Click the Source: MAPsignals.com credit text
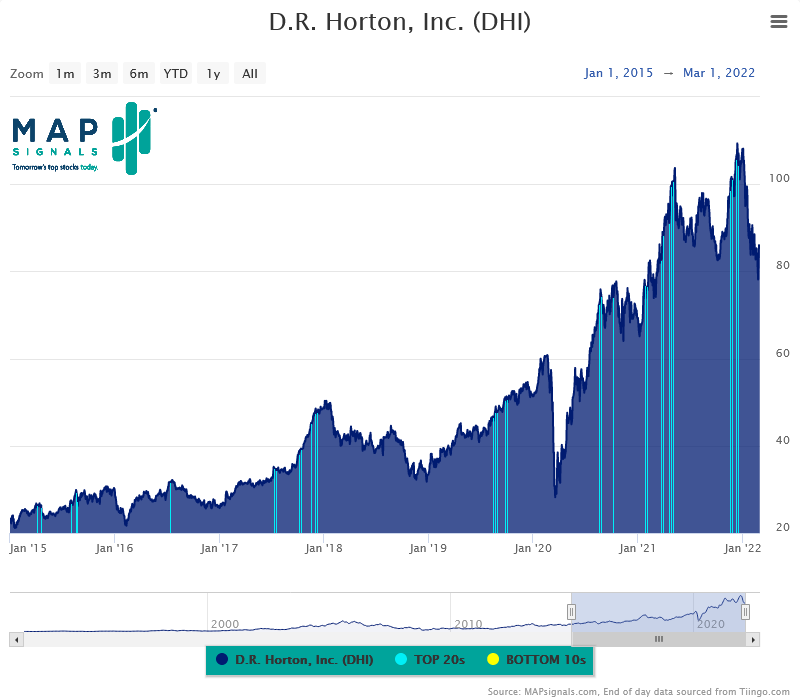The width and height of the screenshot is (800, 700). click(638, 692)
